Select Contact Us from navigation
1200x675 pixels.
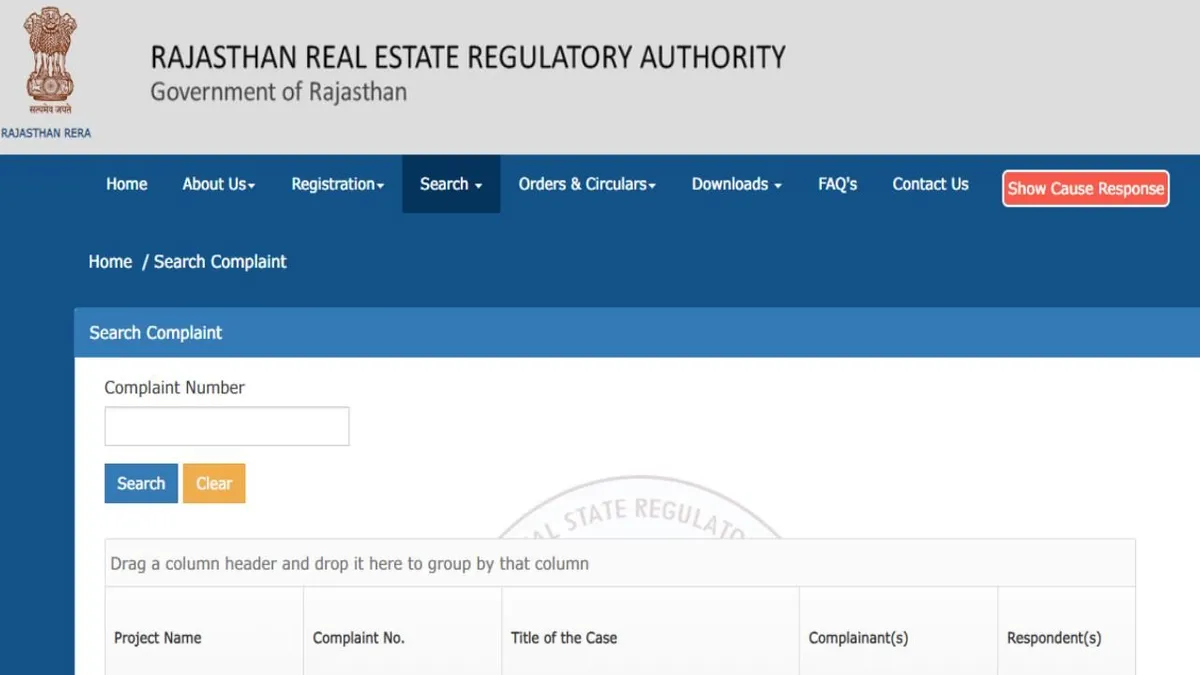coord(930,184)
